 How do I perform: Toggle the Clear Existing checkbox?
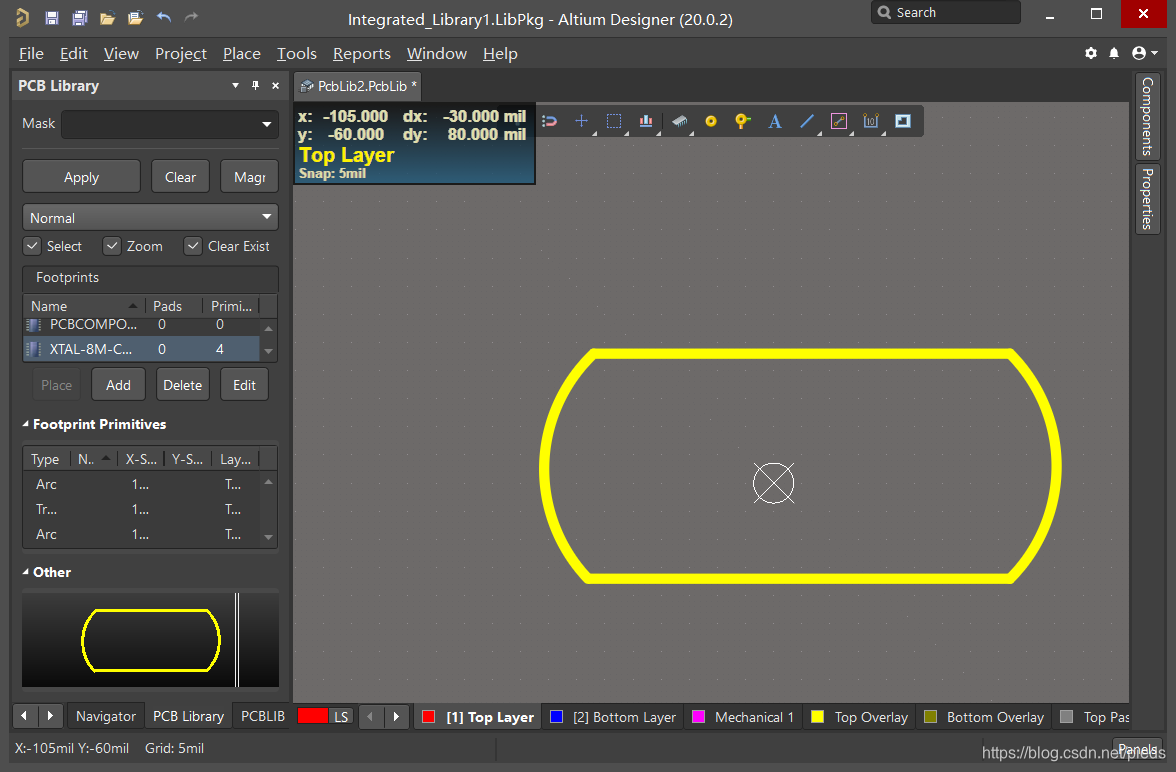pos(193,246)
